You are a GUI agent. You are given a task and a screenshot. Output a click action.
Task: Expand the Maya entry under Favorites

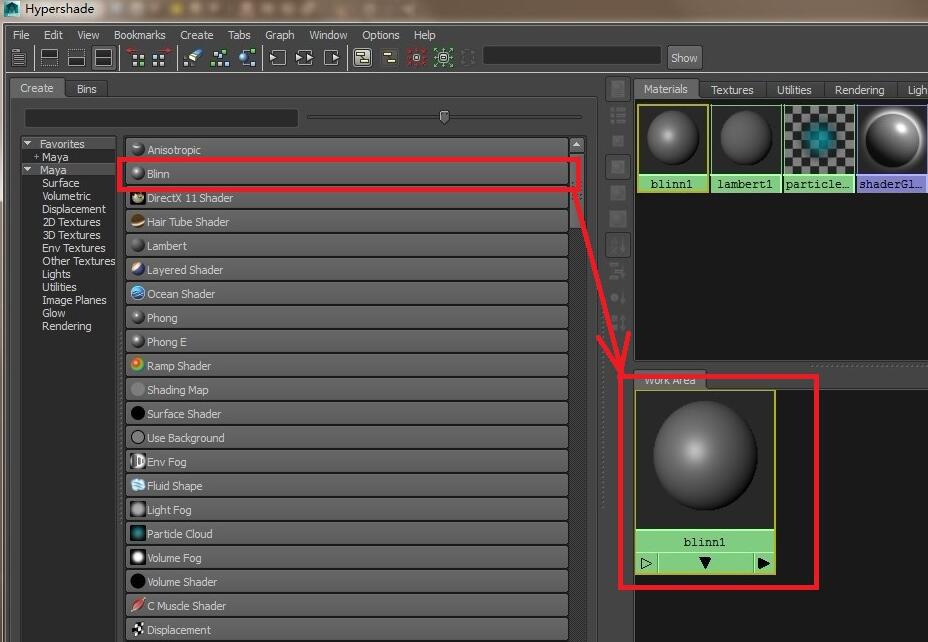pyautogui.click(x=36, y=157)
